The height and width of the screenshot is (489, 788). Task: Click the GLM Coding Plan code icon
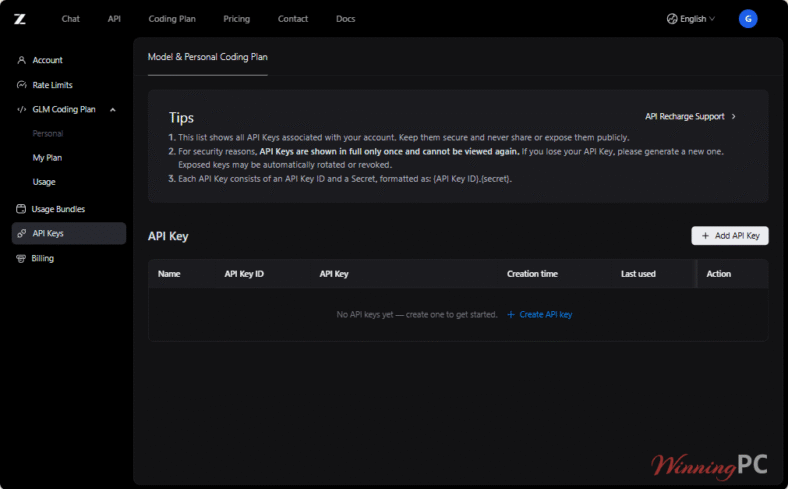[x=21, y=110]
